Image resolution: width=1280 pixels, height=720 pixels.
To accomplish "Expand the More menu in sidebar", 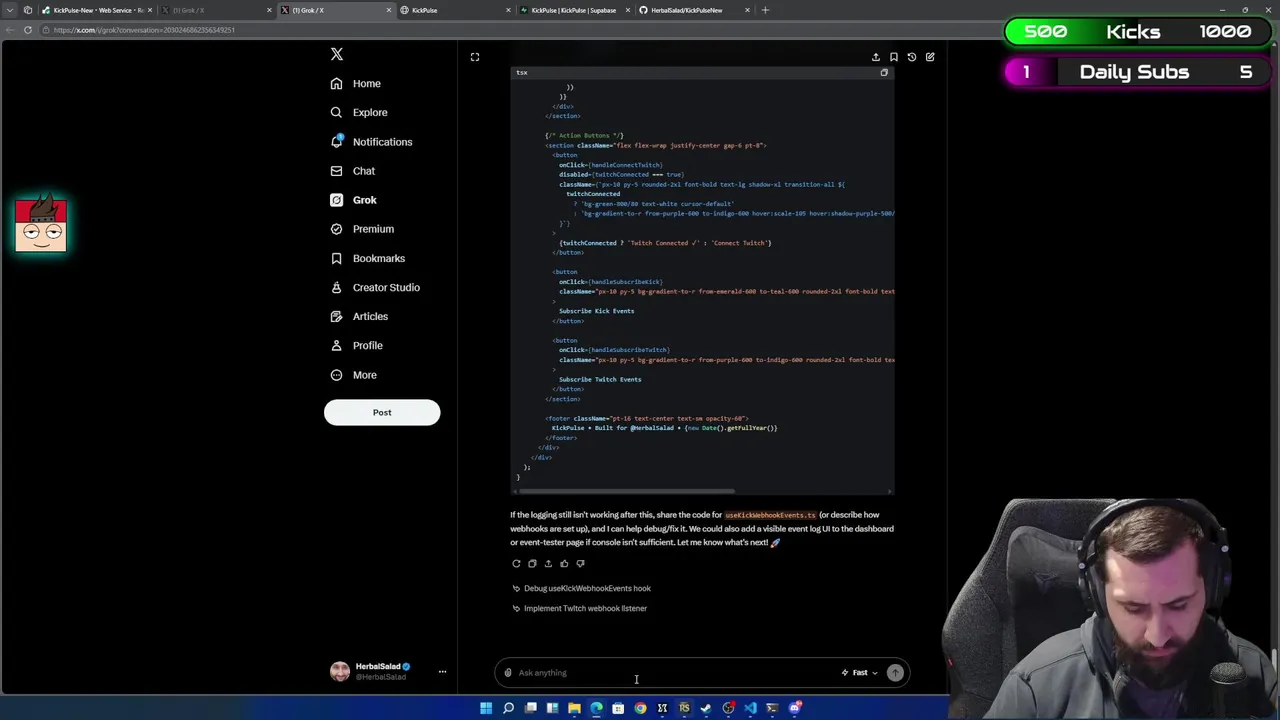I will pos(353,375).
